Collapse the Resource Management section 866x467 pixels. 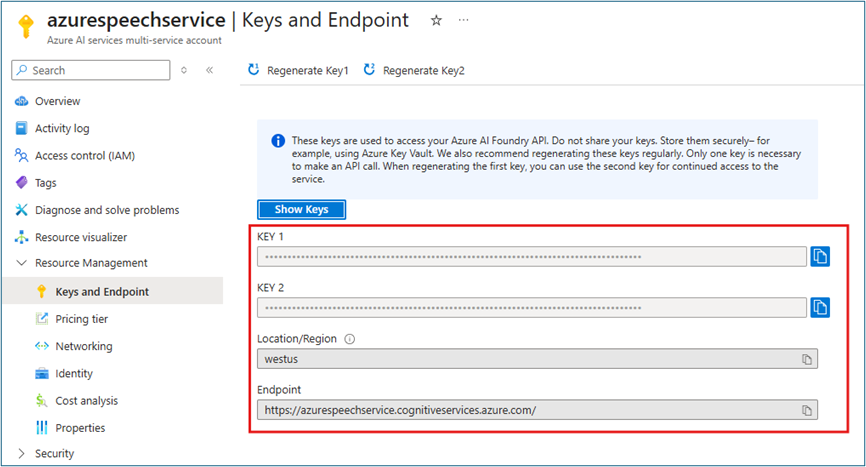point(21,263)
